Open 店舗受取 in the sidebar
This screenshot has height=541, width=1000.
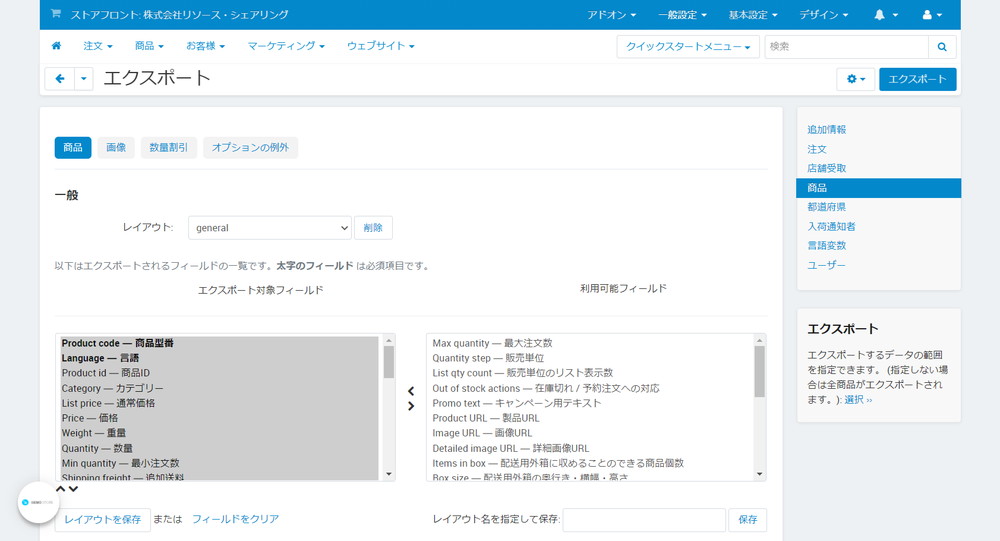(827, 168)
